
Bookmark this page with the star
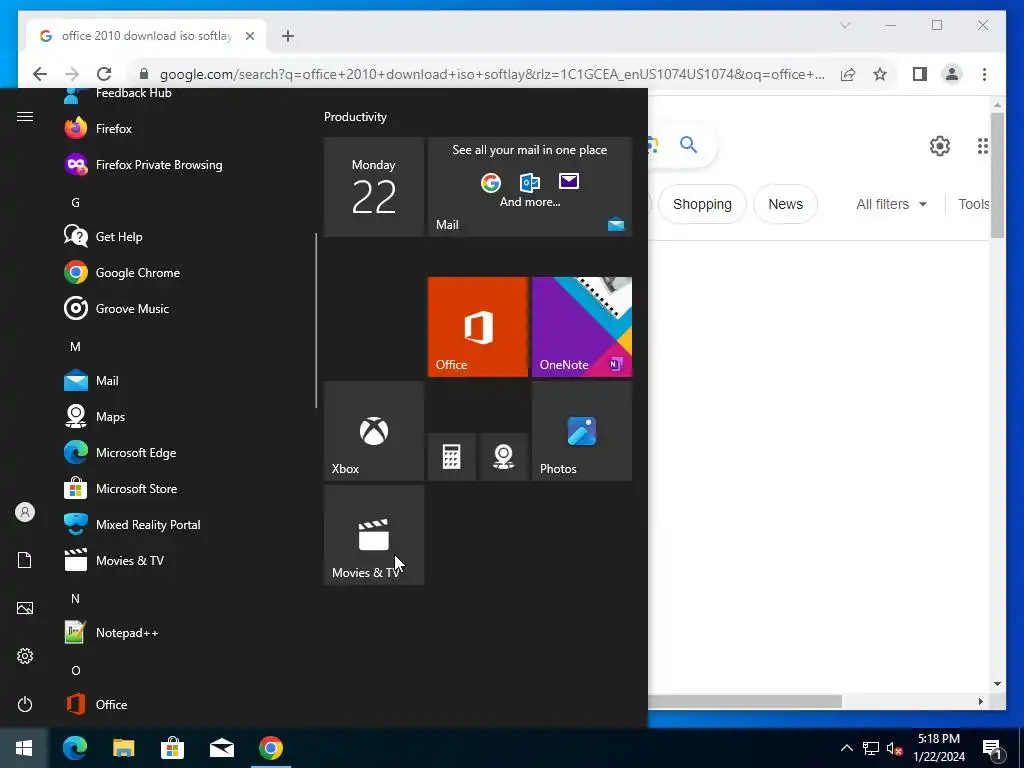(880, 74)
